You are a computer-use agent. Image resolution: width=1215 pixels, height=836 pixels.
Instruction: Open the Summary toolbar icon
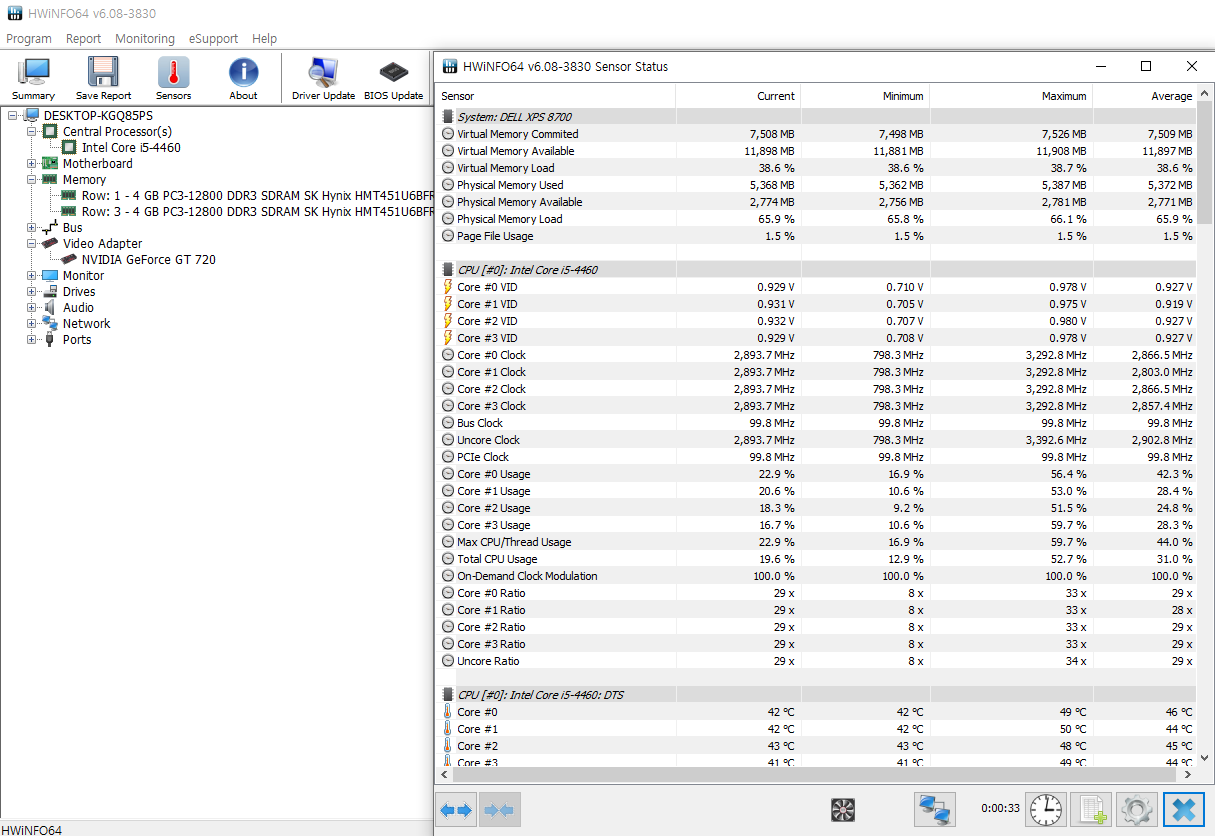(x=34, y=79)
